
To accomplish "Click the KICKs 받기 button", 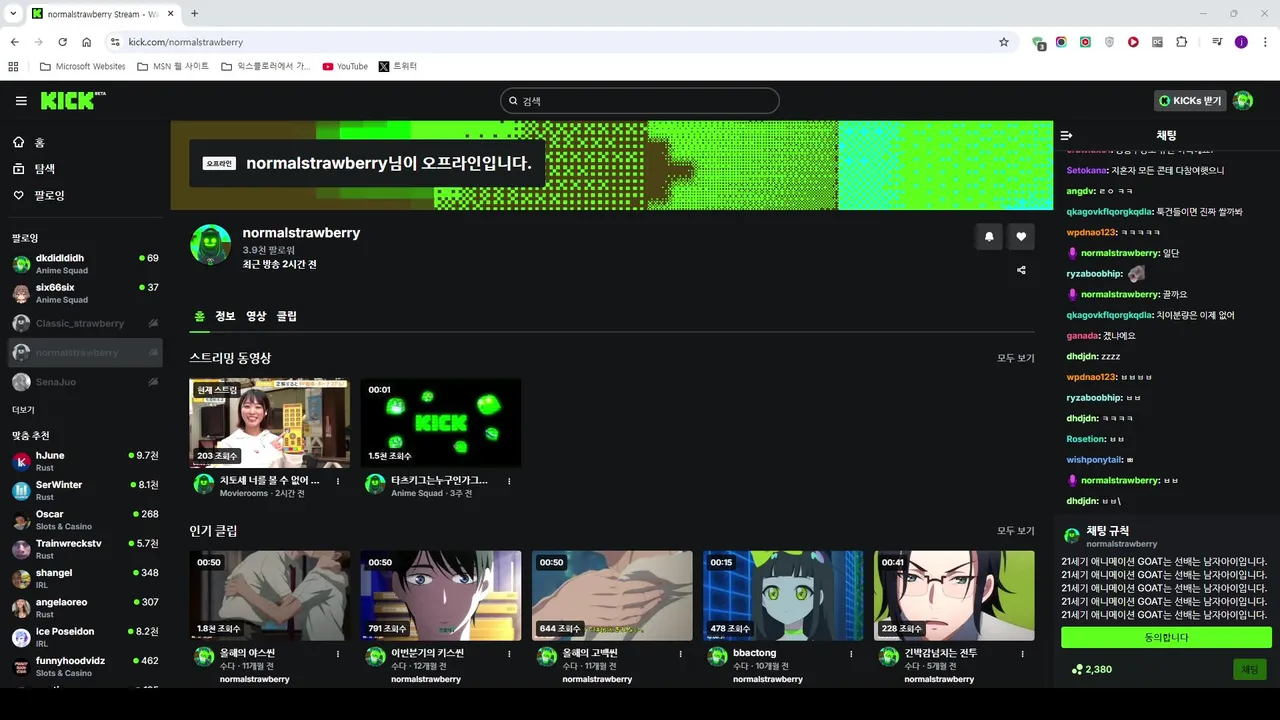I will click(1191, 101).
